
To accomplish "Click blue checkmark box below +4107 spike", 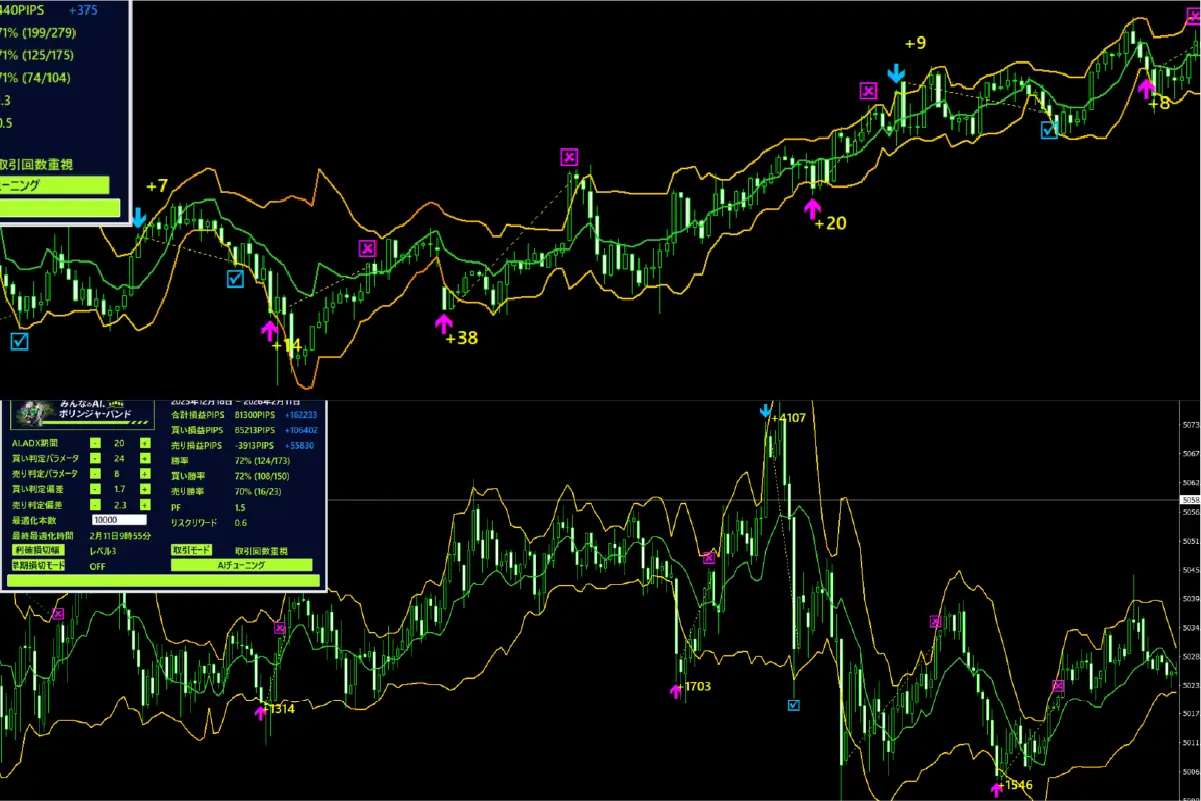I will tap(794, 705).
